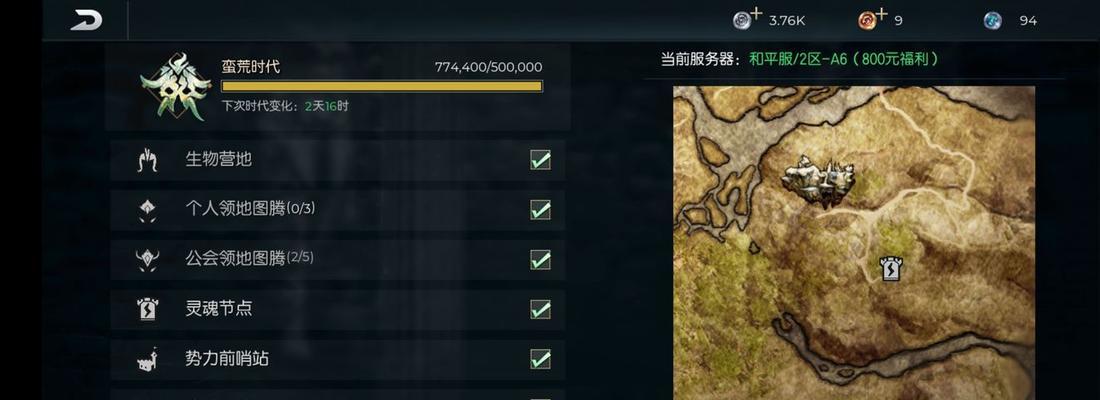Image resolution: width=1100 pixels, height=400 pixels.
Task: Select the floating rock fortress on map
Action: point(819,180)
